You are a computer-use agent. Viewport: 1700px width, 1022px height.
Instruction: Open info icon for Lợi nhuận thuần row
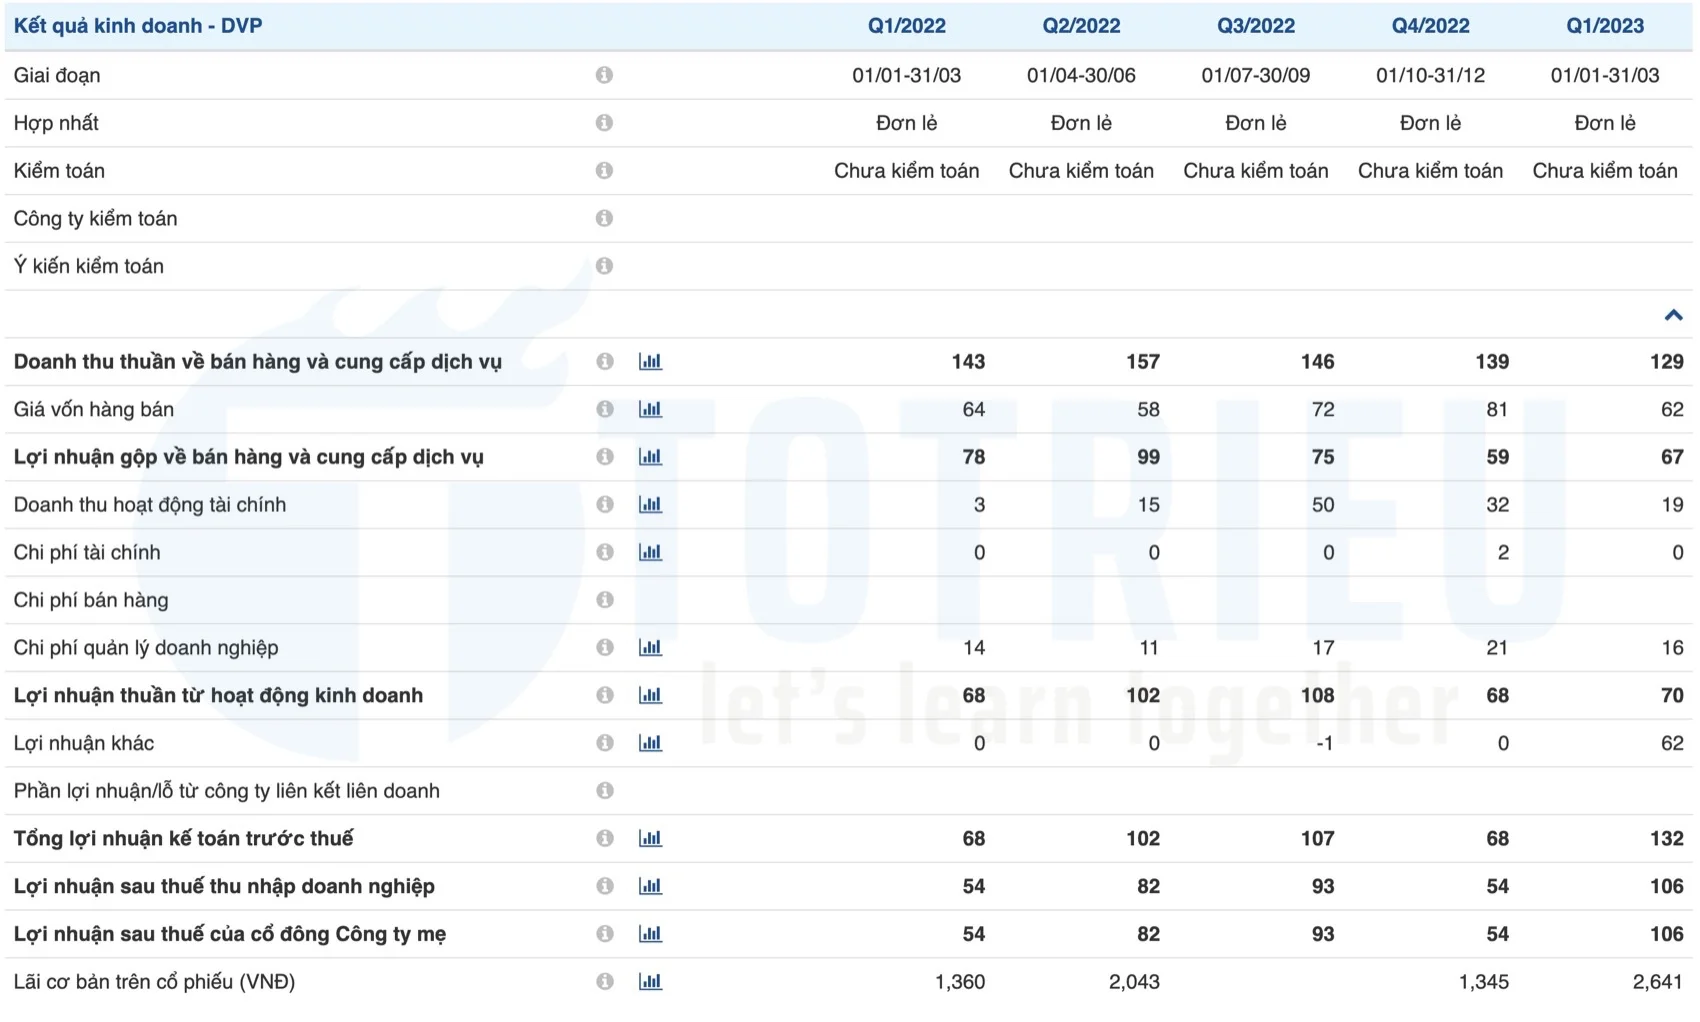point(605,695)
